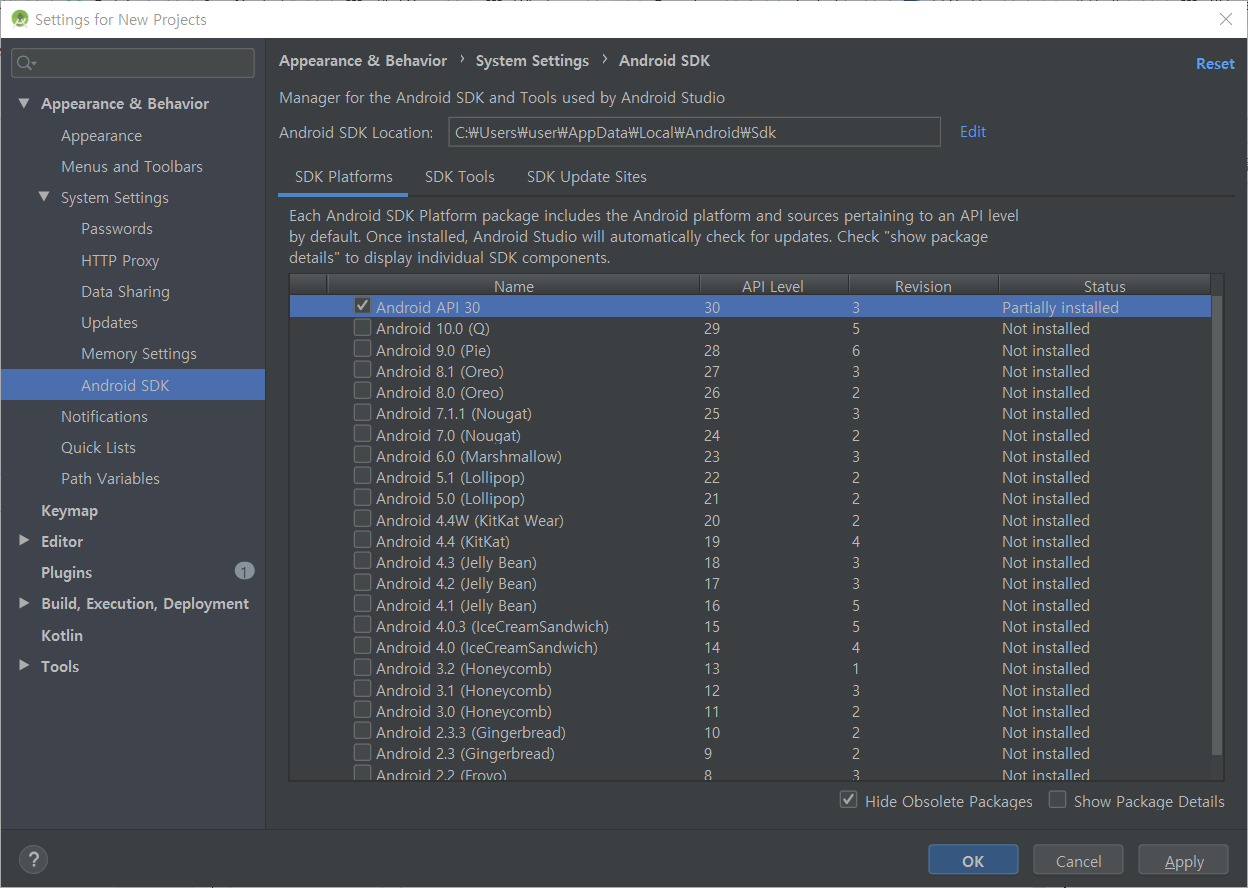This screenshot has height=888, width=1248.
Task: Select the Android 4.0.3 (IceCreamSandwich) row name
Action: click(x=492, y=626)
